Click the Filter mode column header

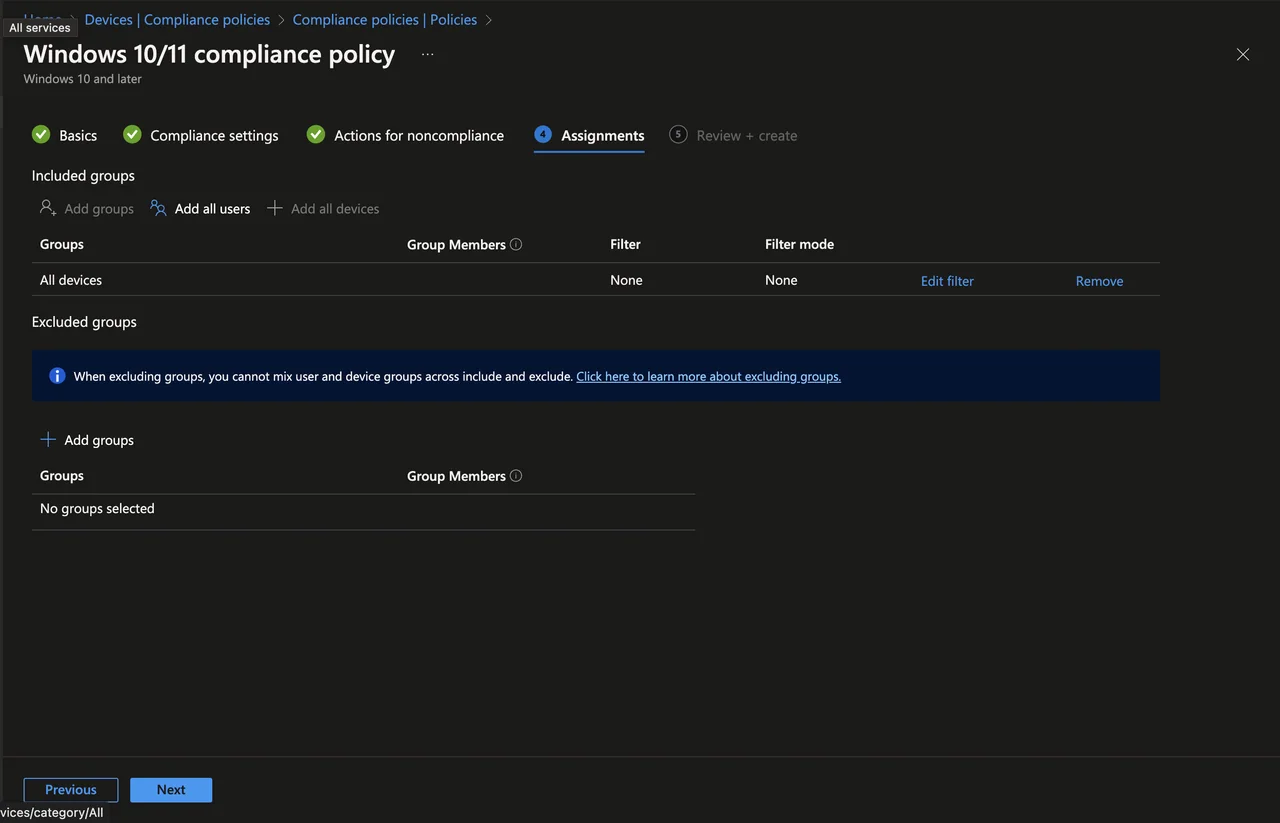(x=799, y=244)
